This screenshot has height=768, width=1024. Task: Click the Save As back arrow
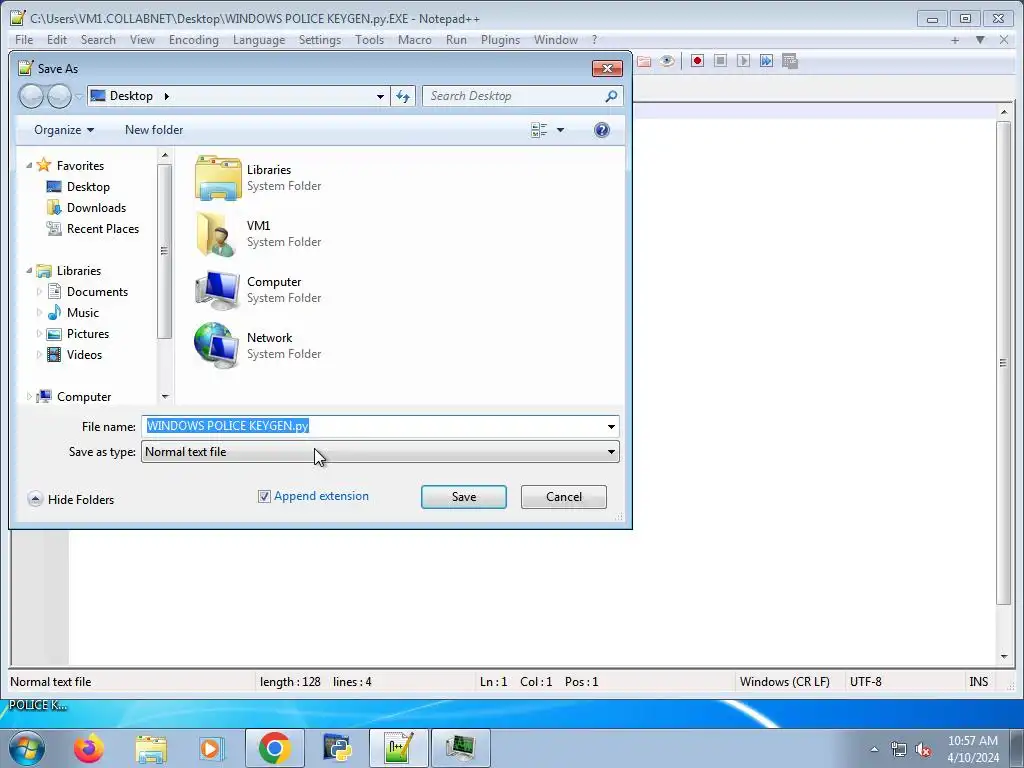coord(31,96)
